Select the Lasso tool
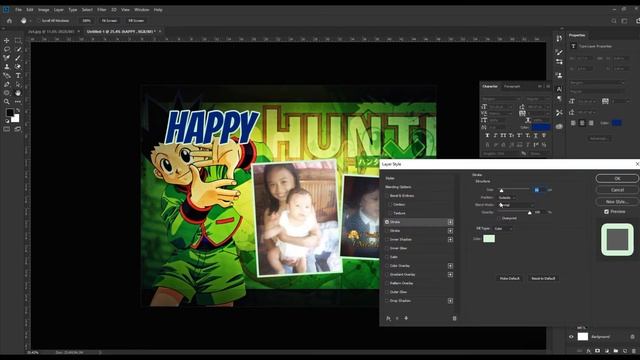This screenshot has height=360, width=640. (7, 49)
